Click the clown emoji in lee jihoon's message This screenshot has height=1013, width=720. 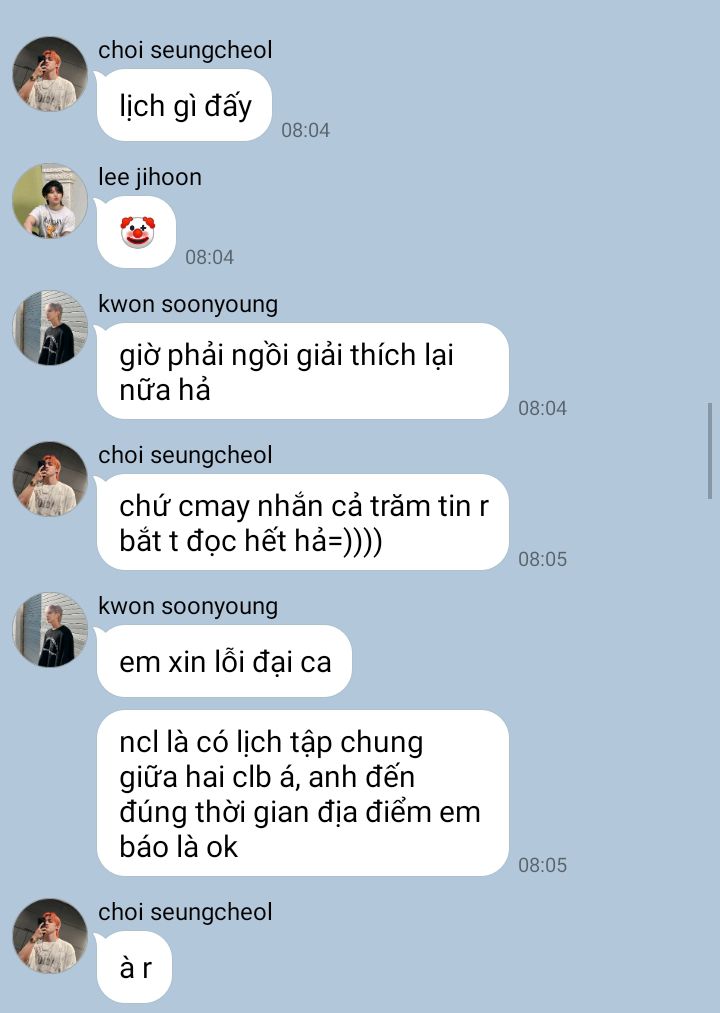138,232
